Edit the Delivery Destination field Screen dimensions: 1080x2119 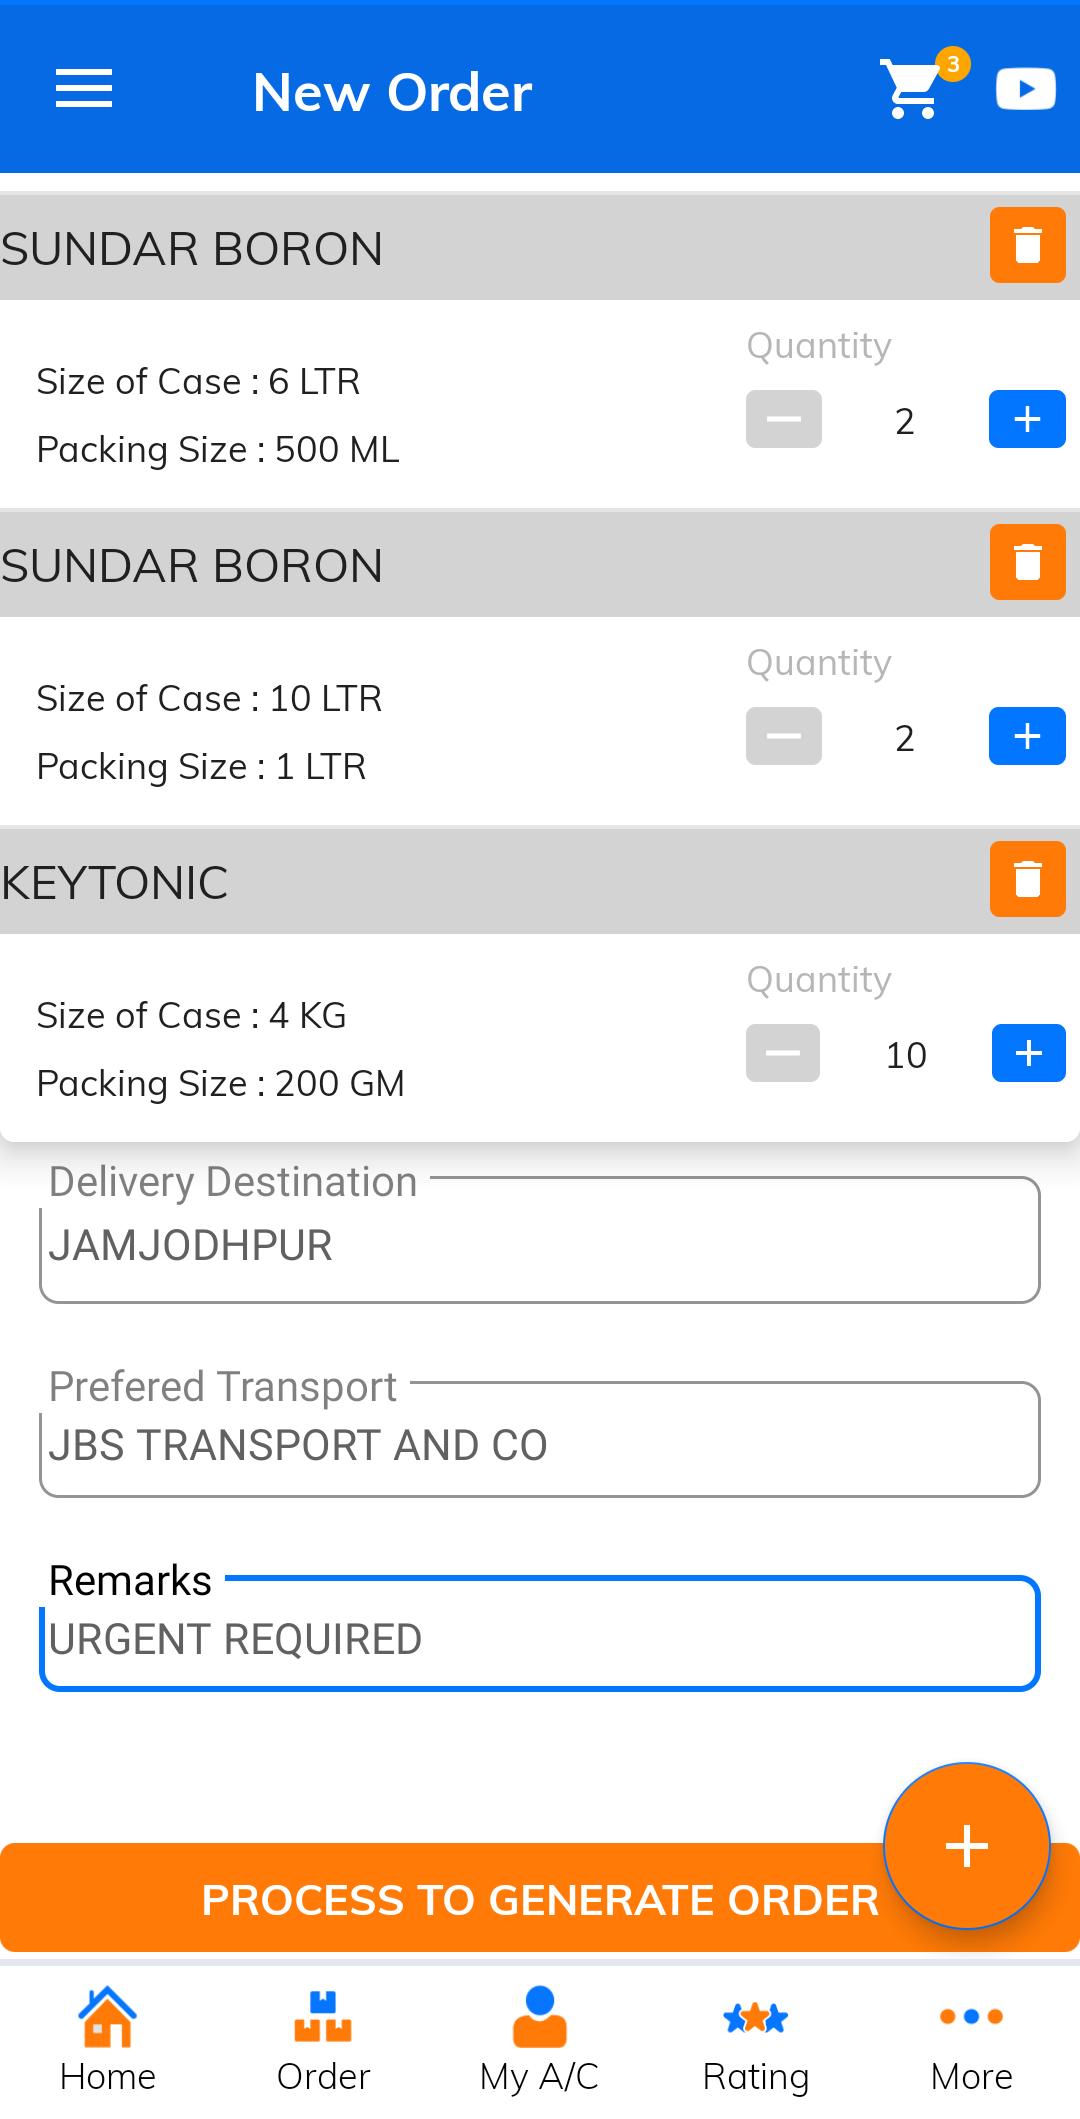tap(540, 1241)
